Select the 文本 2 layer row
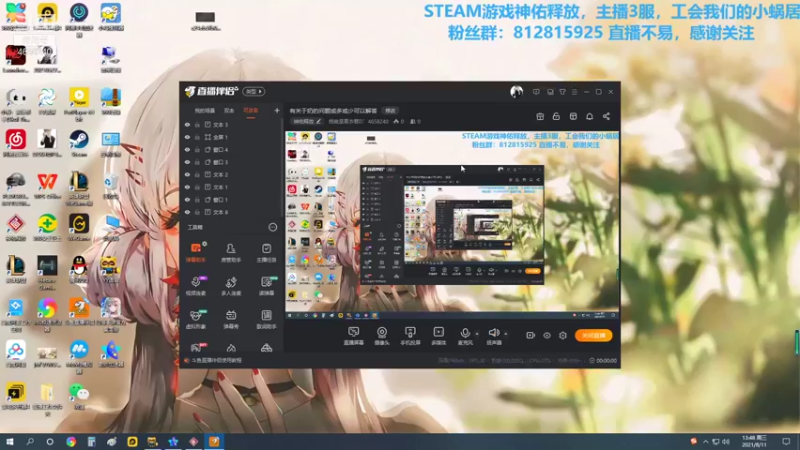Viewport: 800px width, 450px height. (231, 174)
